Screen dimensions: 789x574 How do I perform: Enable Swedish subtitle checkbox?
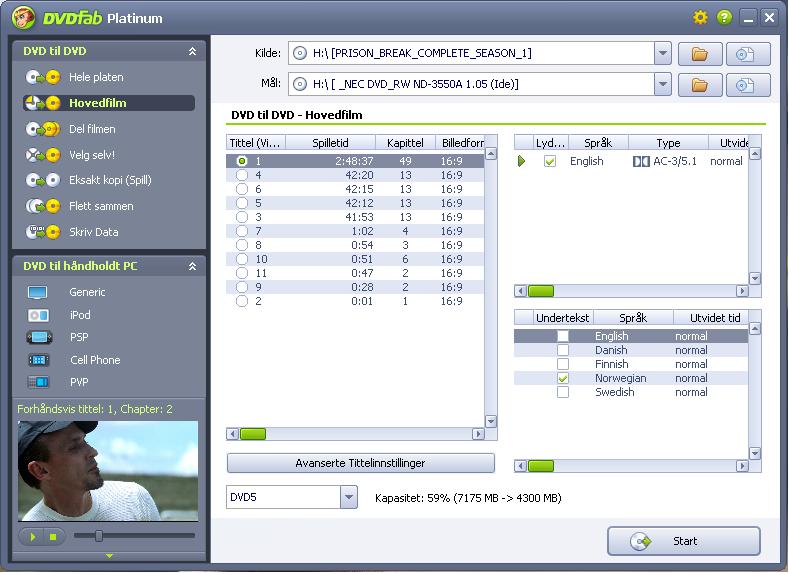pos(563,392)
